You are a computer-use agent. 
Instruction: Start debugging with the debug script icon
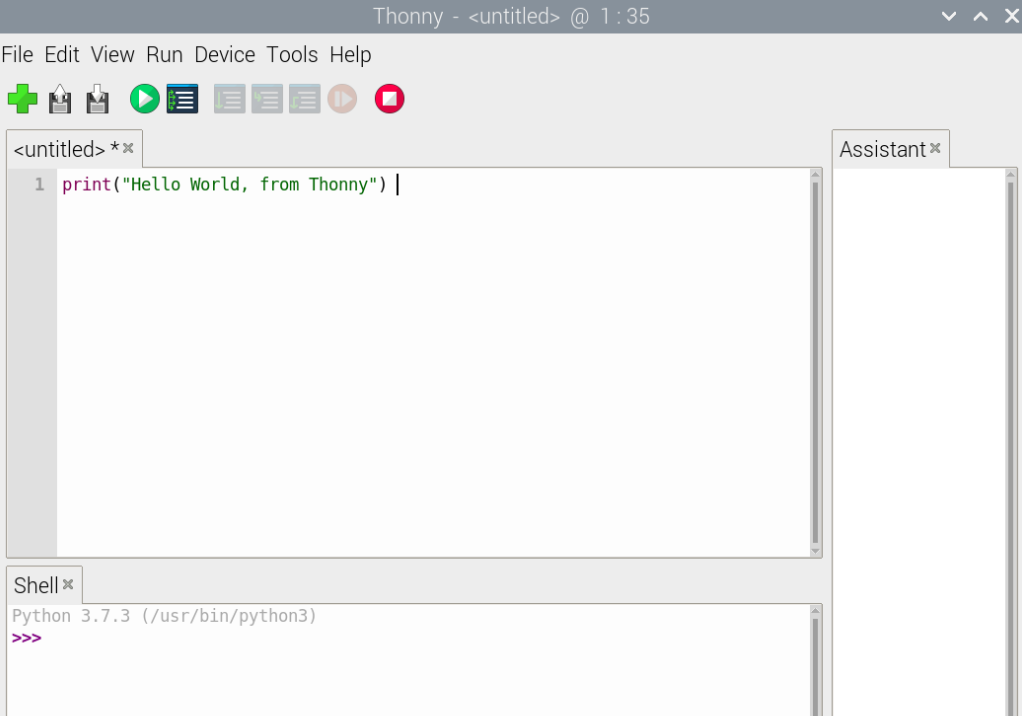[x=182, y=99]
